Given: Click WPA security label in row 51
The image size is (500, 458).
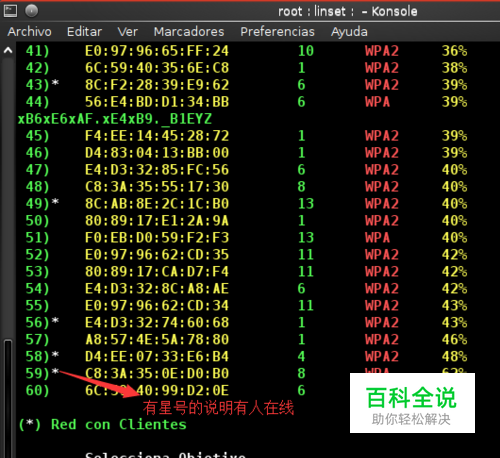Looking at the screenshot, I should (377, 238).
